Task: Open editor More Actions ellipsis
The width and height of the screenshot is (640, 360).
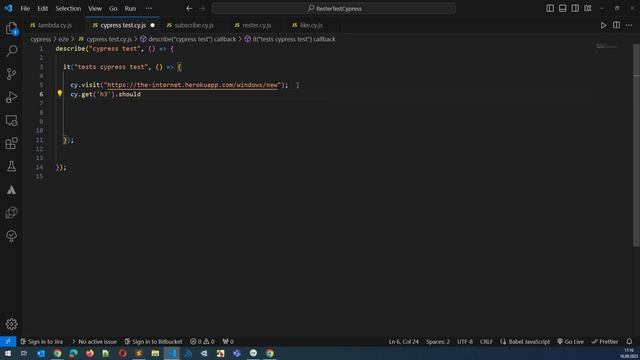Action: [x=629, y=25]
